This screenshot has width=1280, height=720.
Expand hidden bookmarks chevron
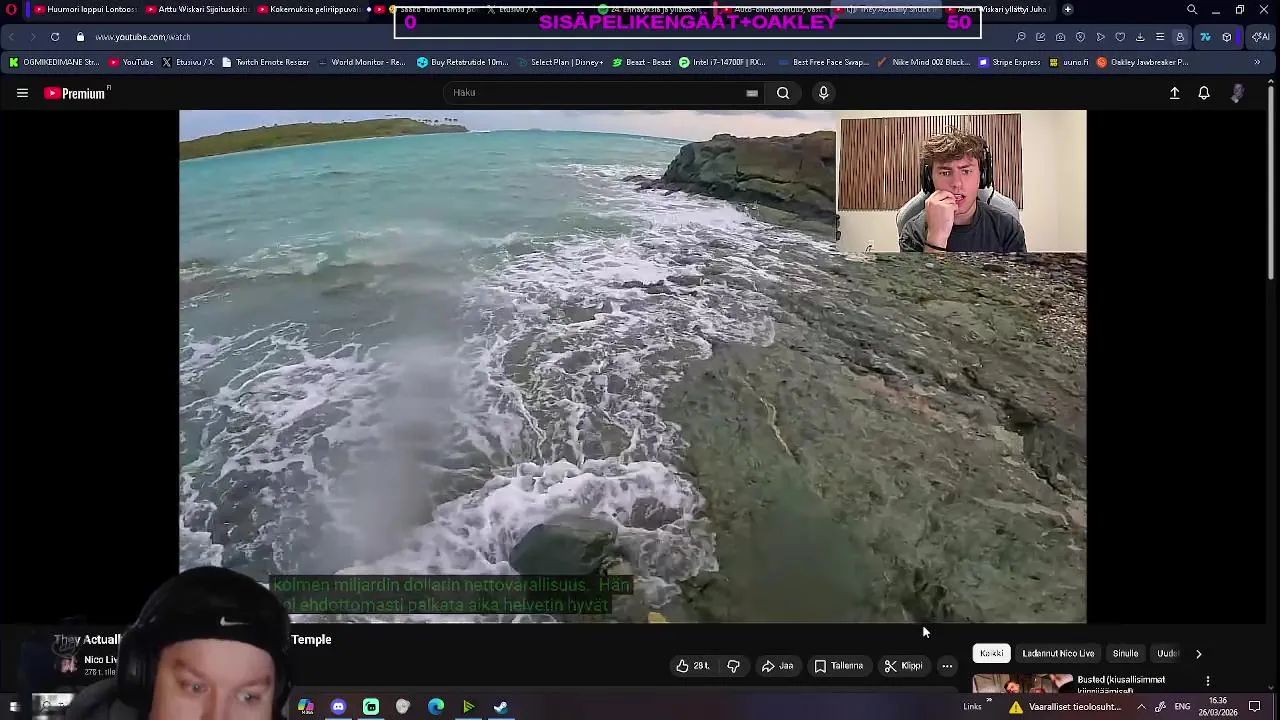pos(1257,62)
